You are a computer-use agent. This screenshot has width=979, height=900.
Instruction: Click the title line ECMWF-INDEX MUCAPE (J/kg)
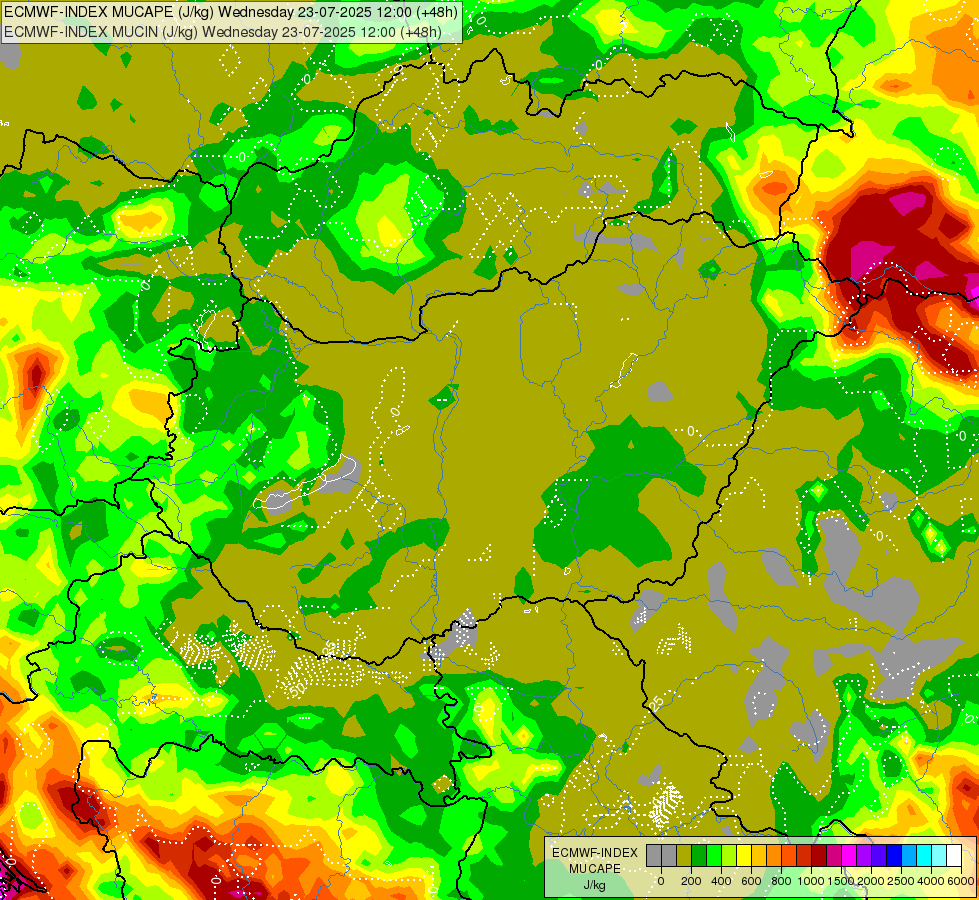pos(231,12)
